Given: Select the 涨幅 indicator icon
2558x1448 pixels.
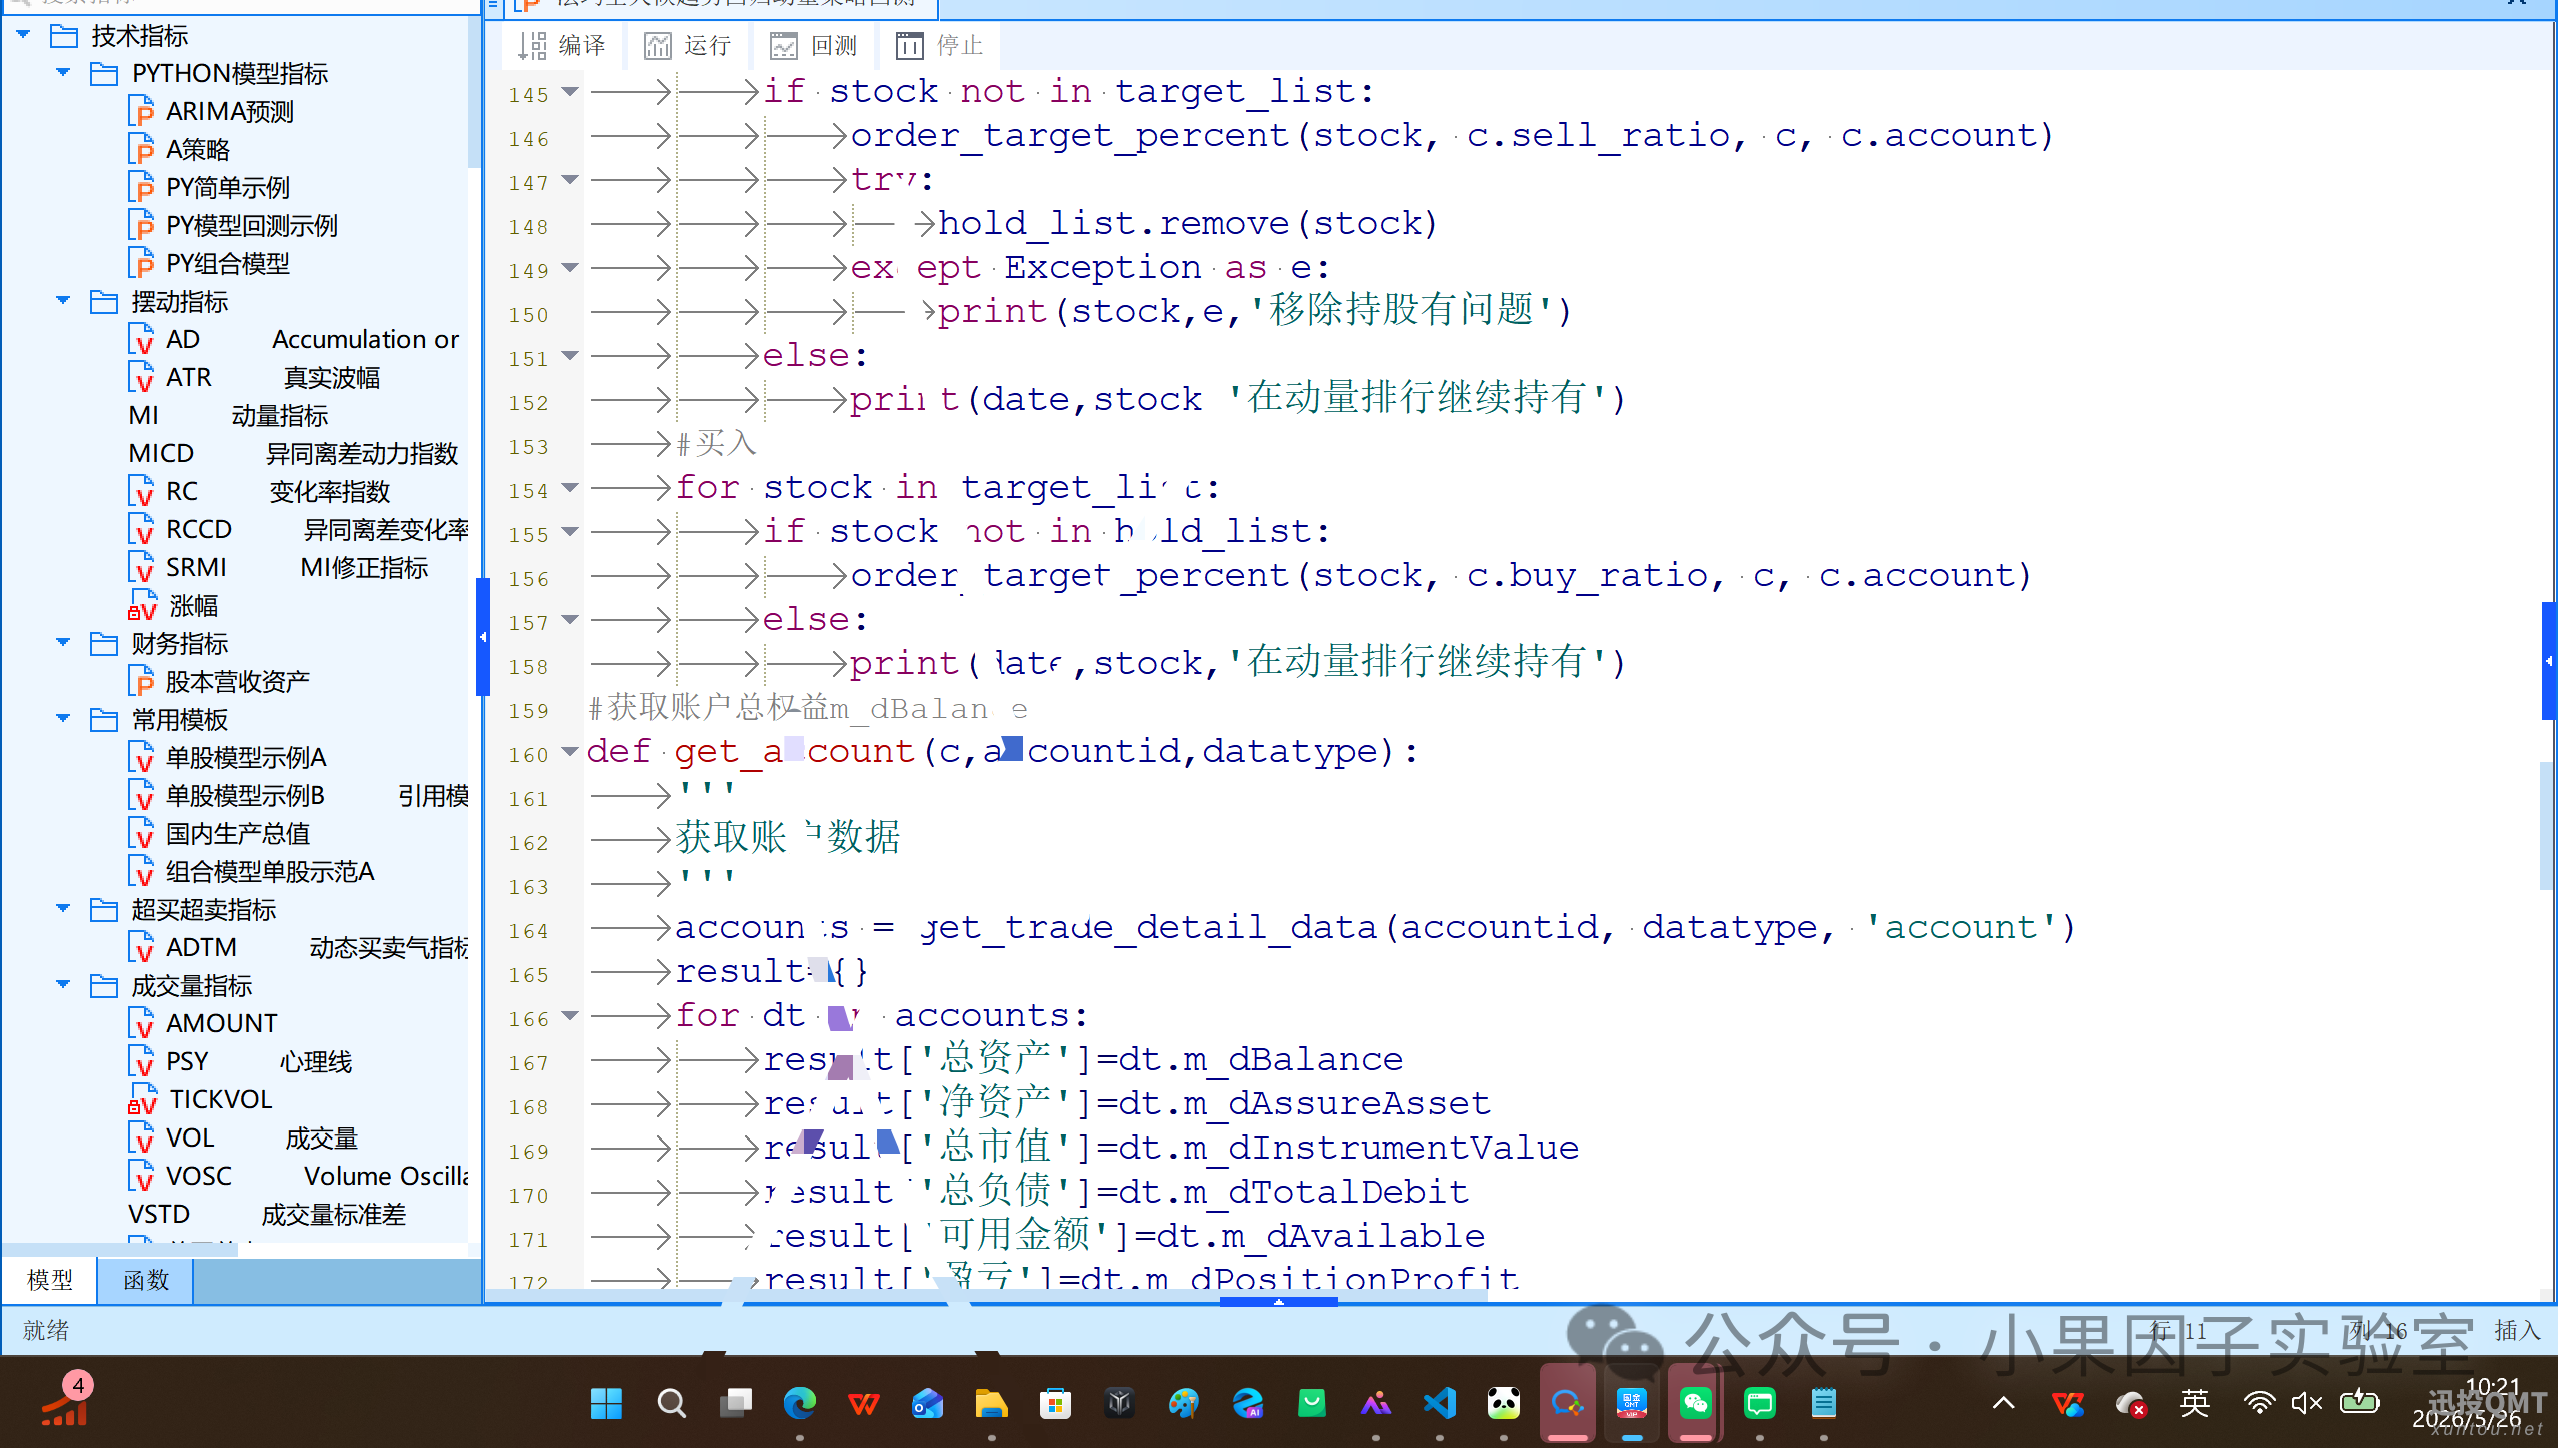Looking at the screenshot, I should [x=141, y=605].
